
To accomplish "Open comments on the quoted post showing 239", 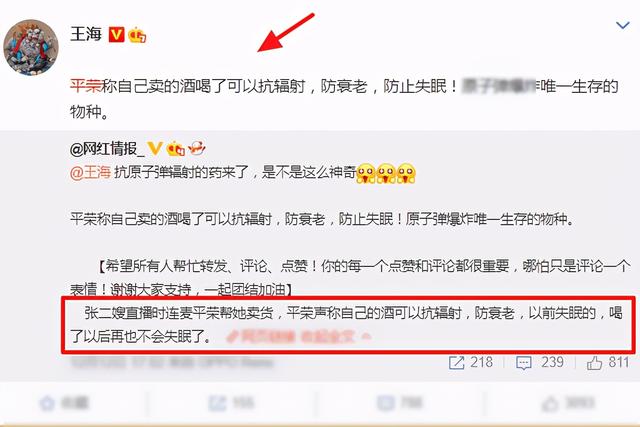I will tap(540, 362).
